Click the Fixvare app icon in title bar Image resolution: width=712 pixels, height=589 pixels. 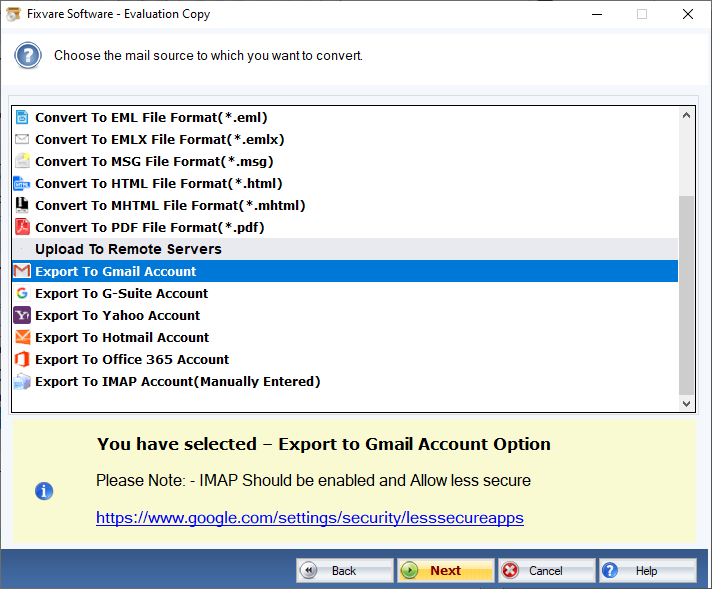click(13, 14)
